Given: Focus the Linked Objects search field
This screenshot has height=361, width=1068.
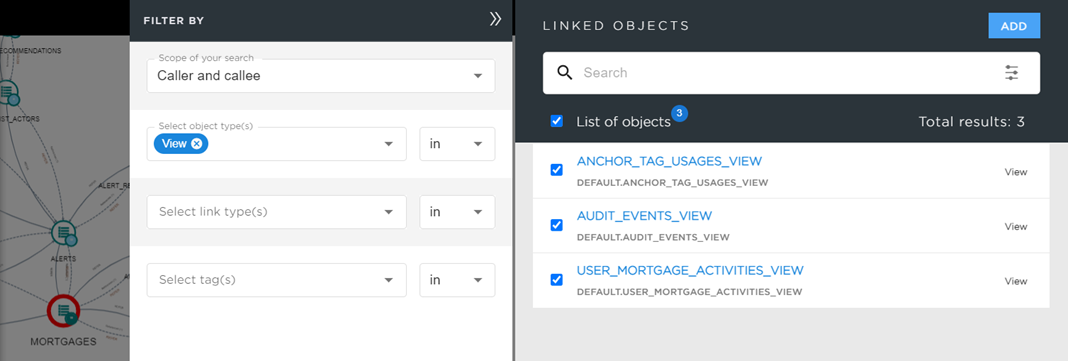Looking at the screenshot, I should pyautogui.click(x=791, y=73).
